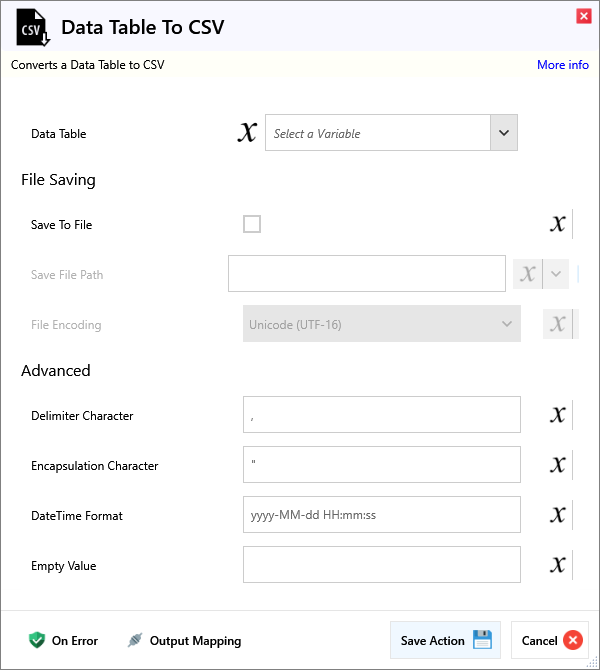Image resolution: width=600 pixels, height=670 pixels.
Task: Expand the Data Table variable dropdown arrow
Action: point(503,133)
